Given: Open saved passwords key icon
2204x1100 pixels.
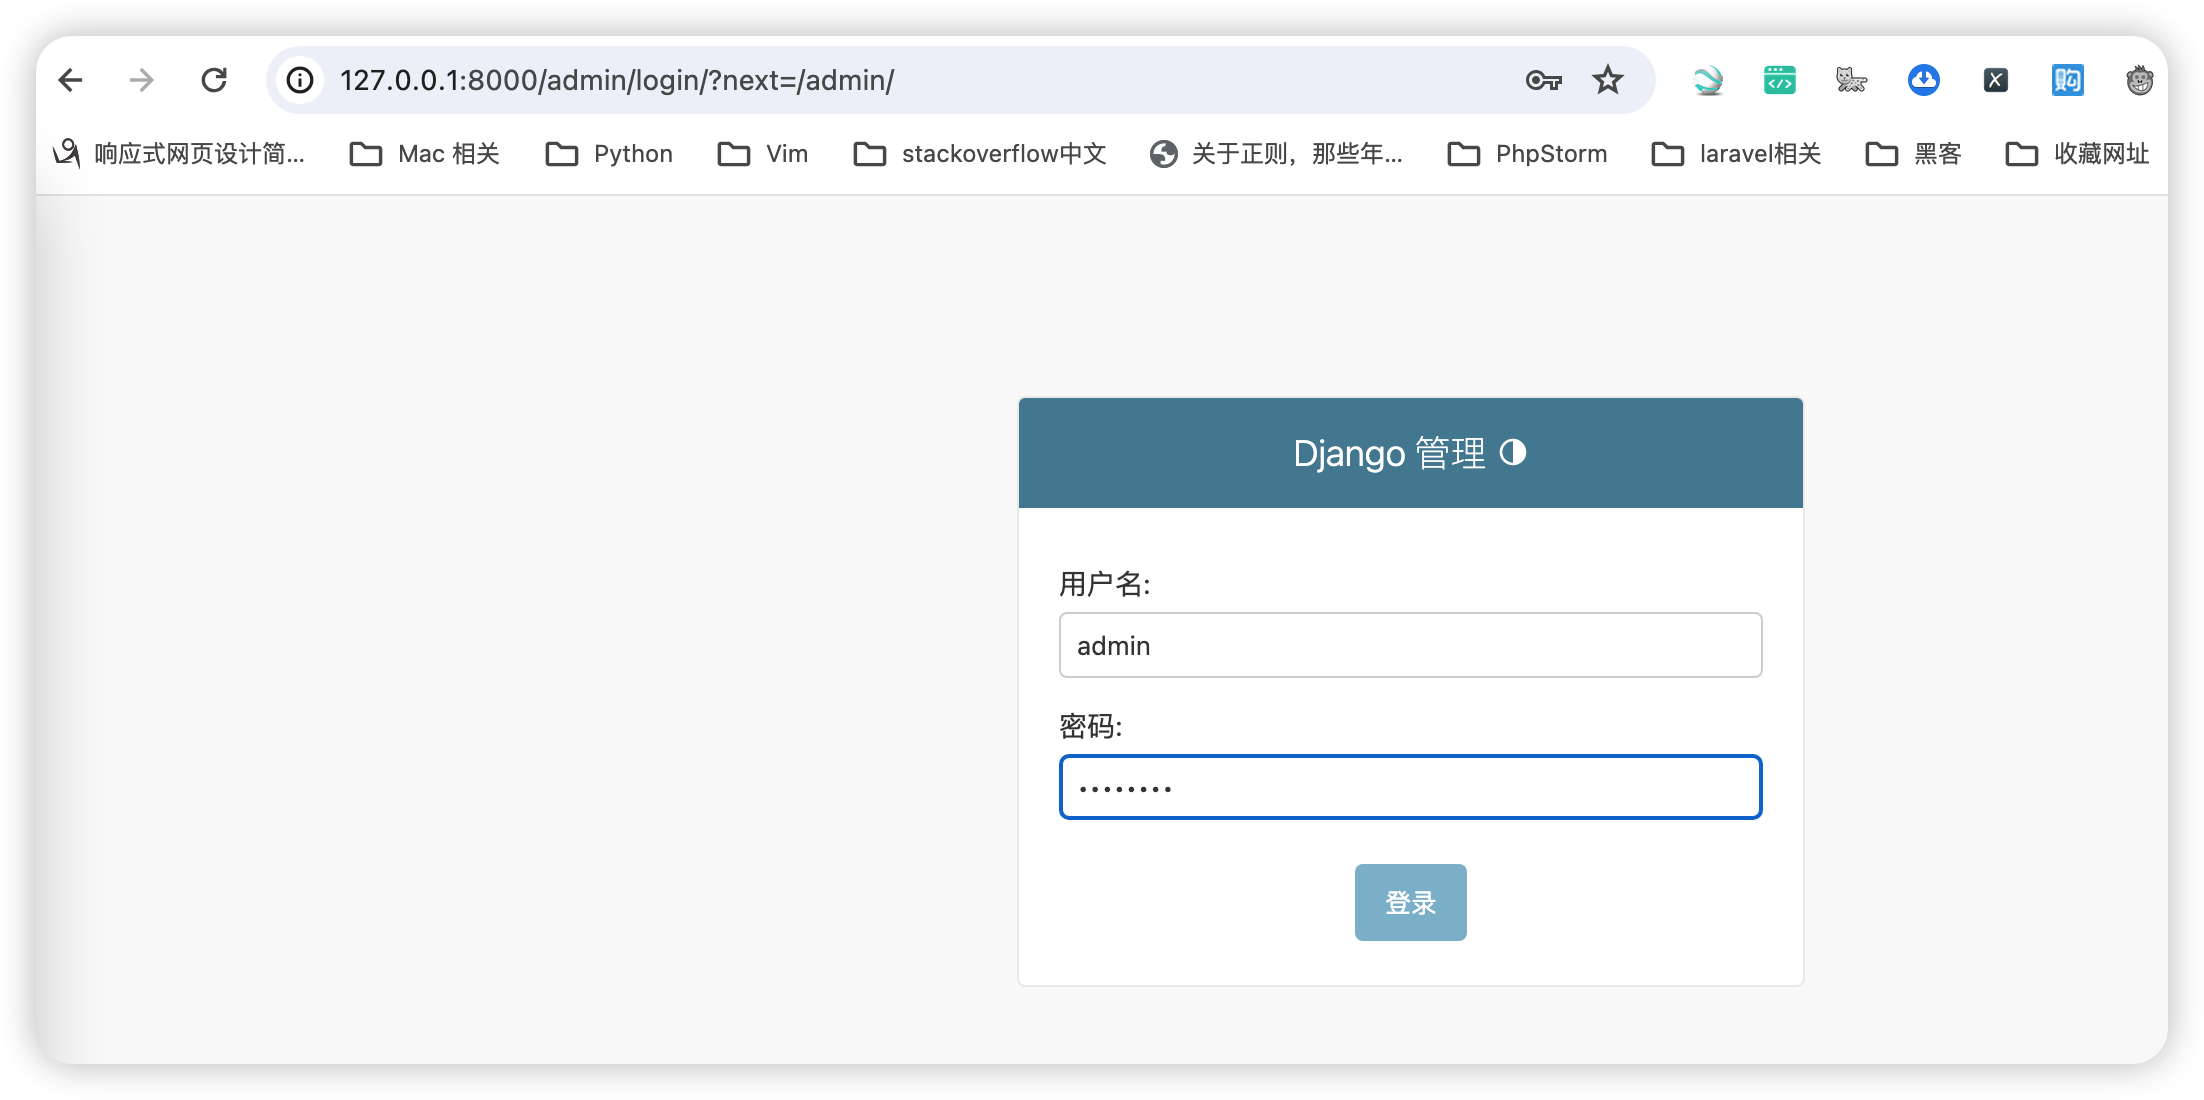Looking at the screenshot, I should pyautogui.click(x=1543, y=80).
